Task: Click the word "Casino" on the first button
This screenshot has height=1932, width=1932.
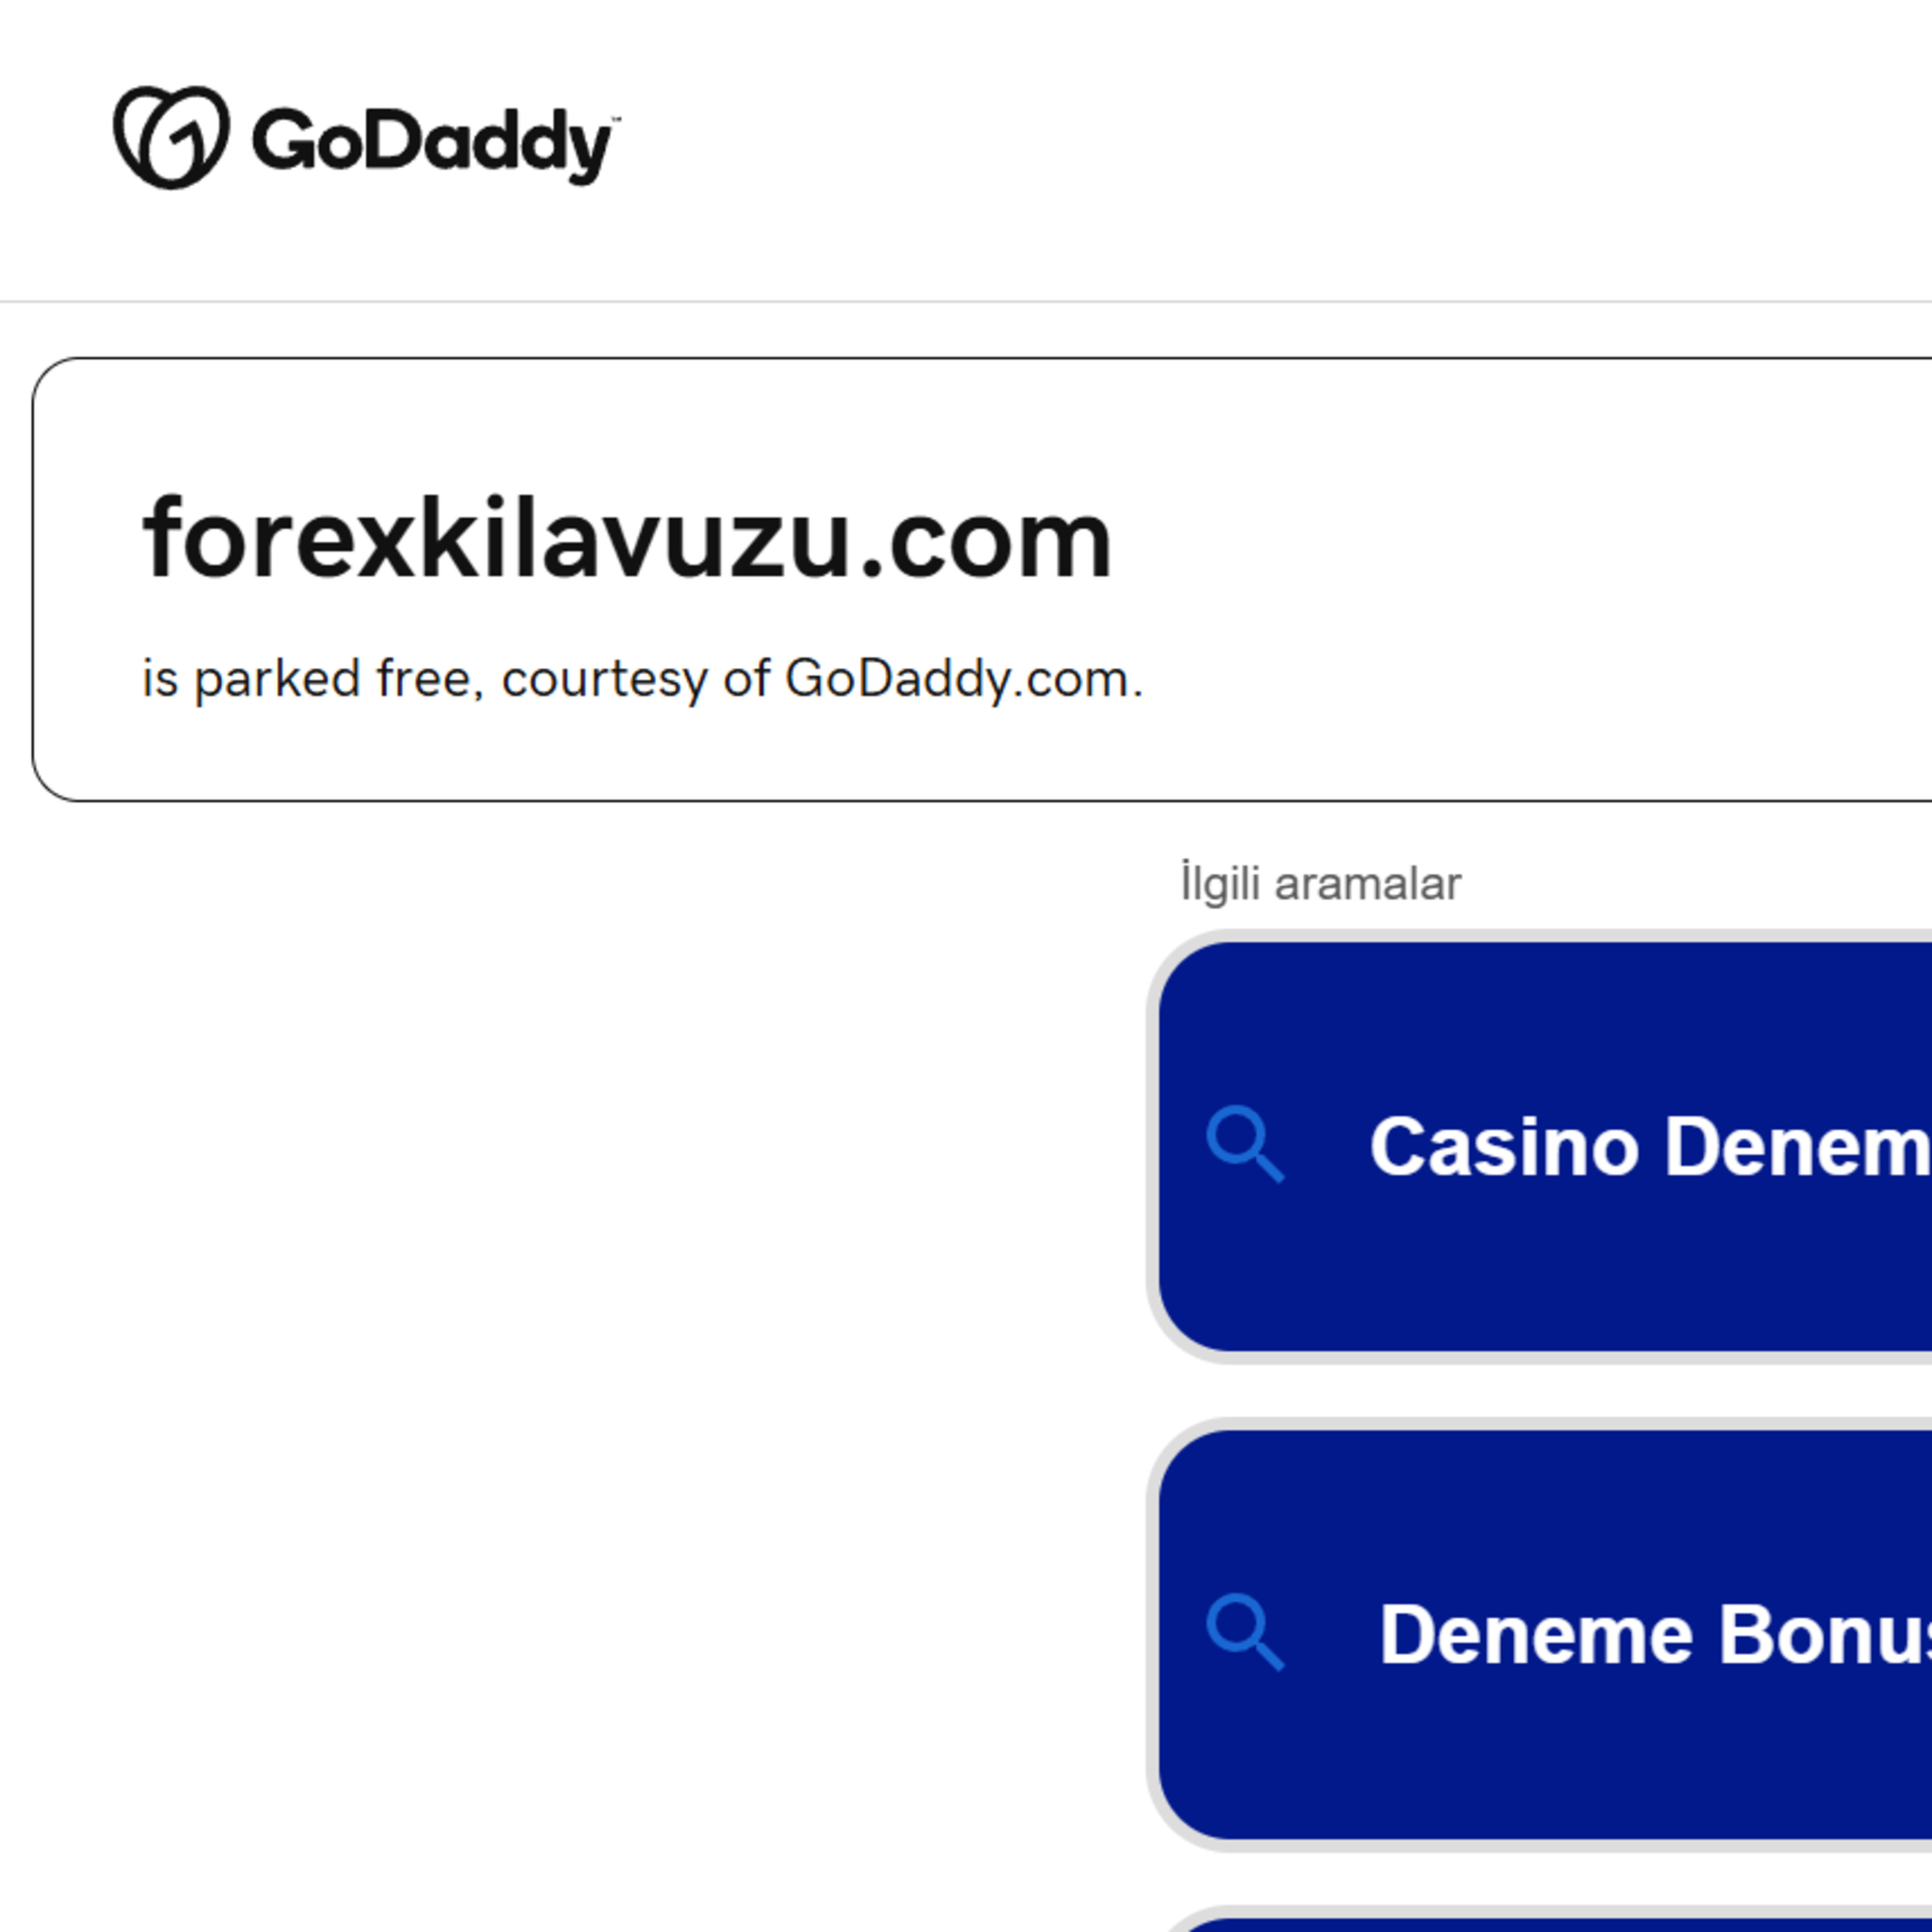Action: 1503,1146
